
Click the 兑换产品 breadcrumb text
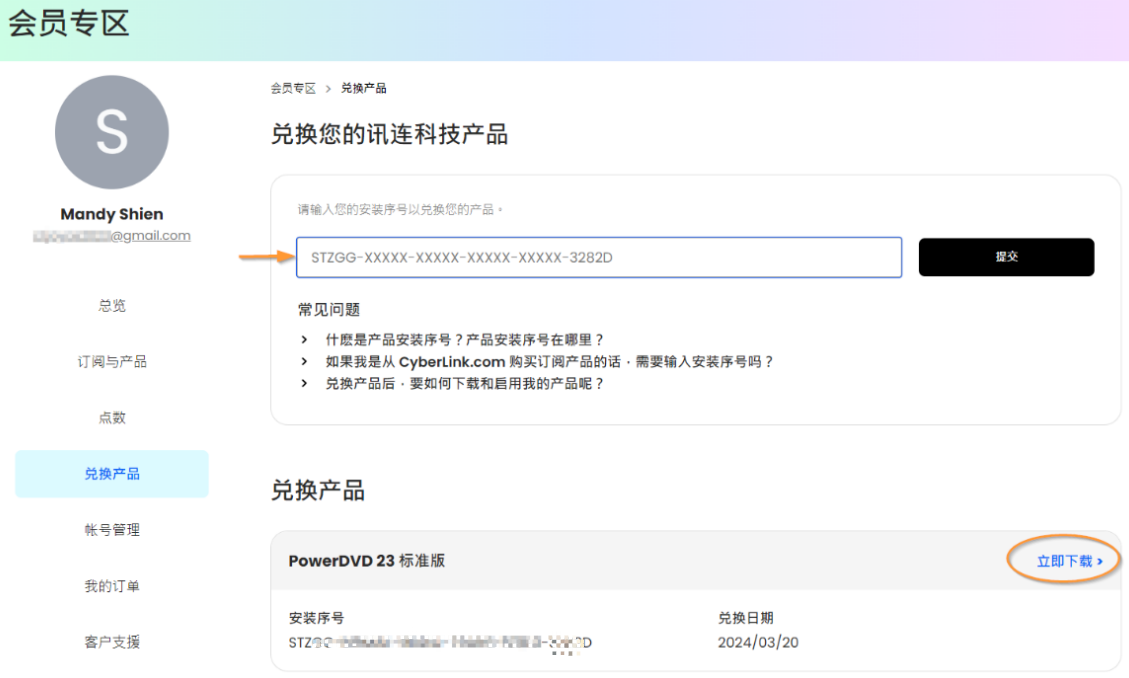pyautogui.click(x=364, y=89)
